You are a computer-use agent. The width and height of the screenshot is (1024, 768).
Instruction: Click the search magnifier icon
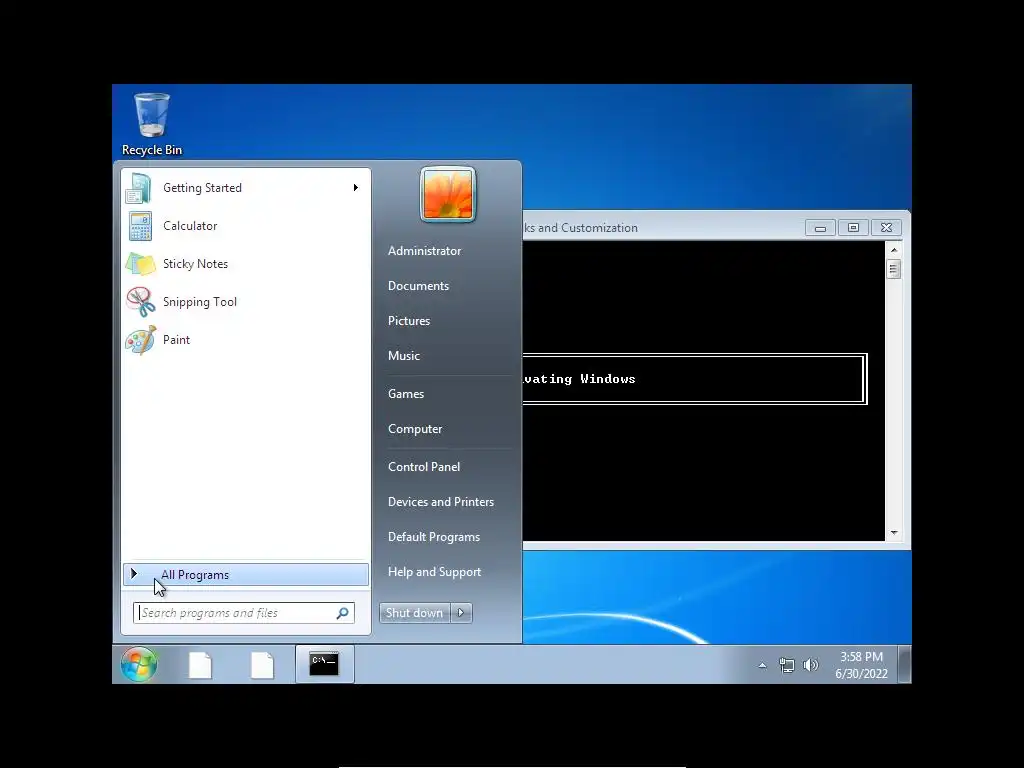point(342,613)
